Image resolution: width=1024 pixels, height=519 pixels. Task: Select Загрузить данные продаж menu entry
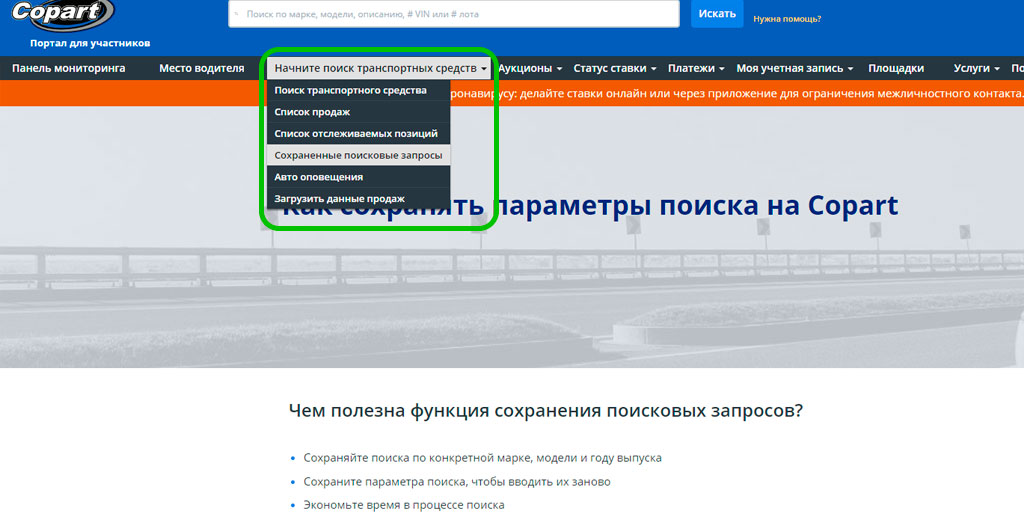point(359,198)
